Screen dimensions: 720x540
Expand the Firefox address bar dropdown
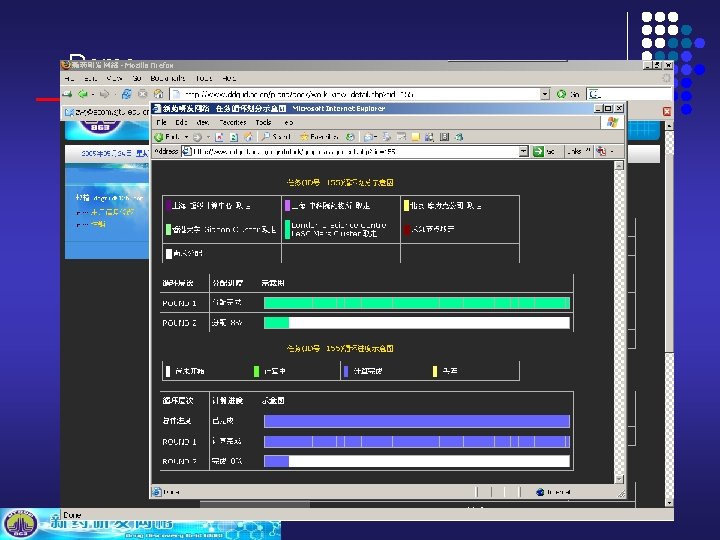pos(545,94)
